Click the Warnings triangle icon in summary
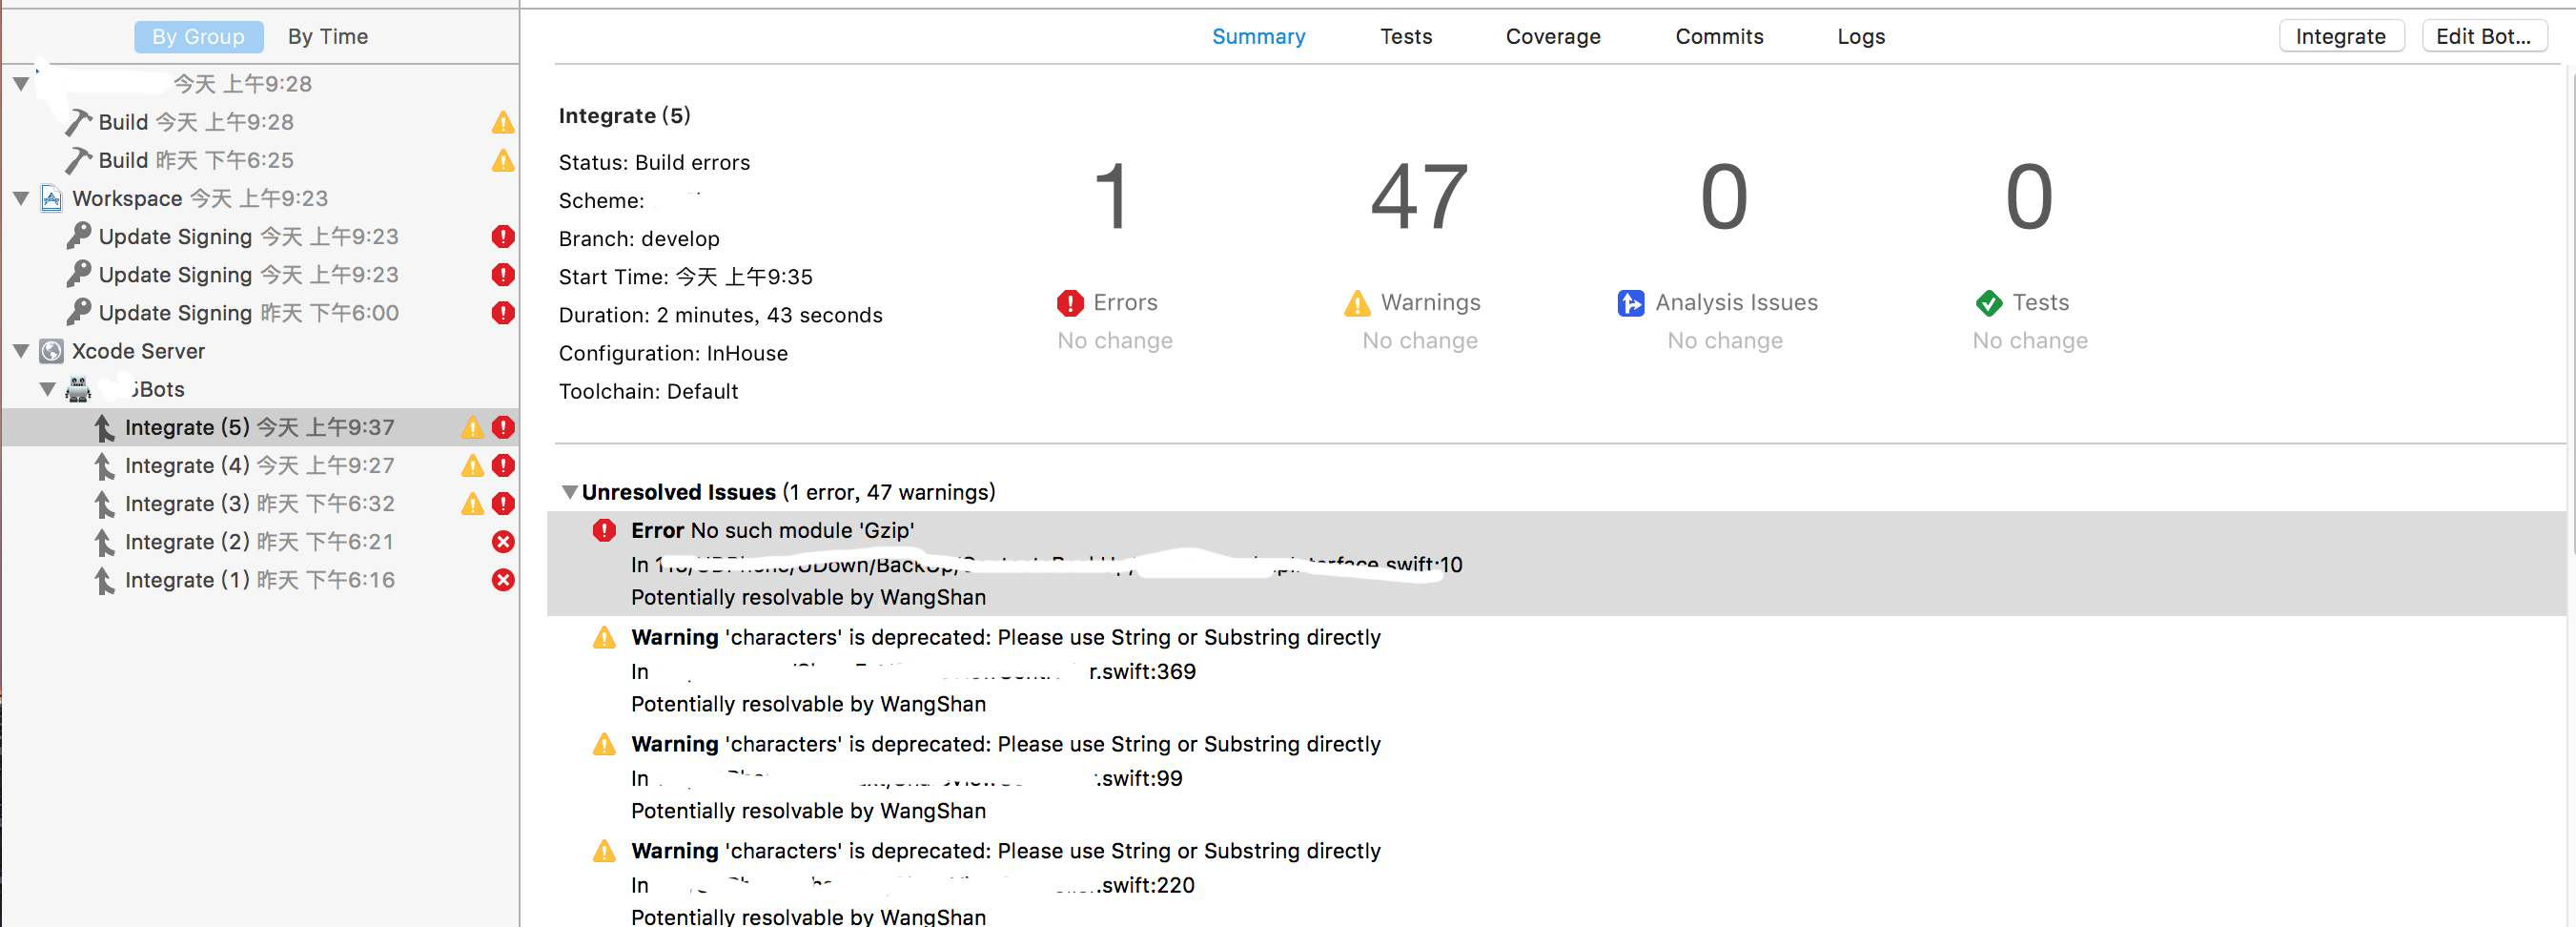 point(1357,302)
